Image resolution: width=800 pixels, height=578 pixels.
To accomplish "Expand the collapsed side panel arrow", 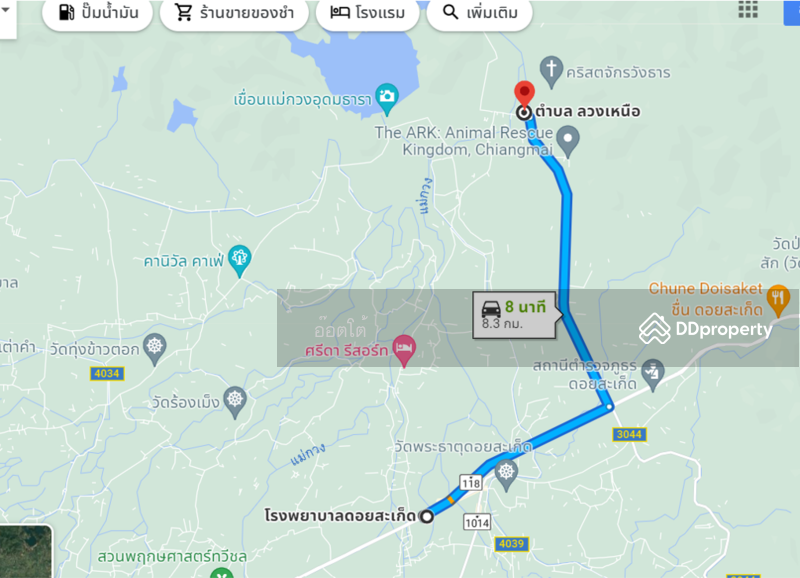I will [x=6, y=10].
